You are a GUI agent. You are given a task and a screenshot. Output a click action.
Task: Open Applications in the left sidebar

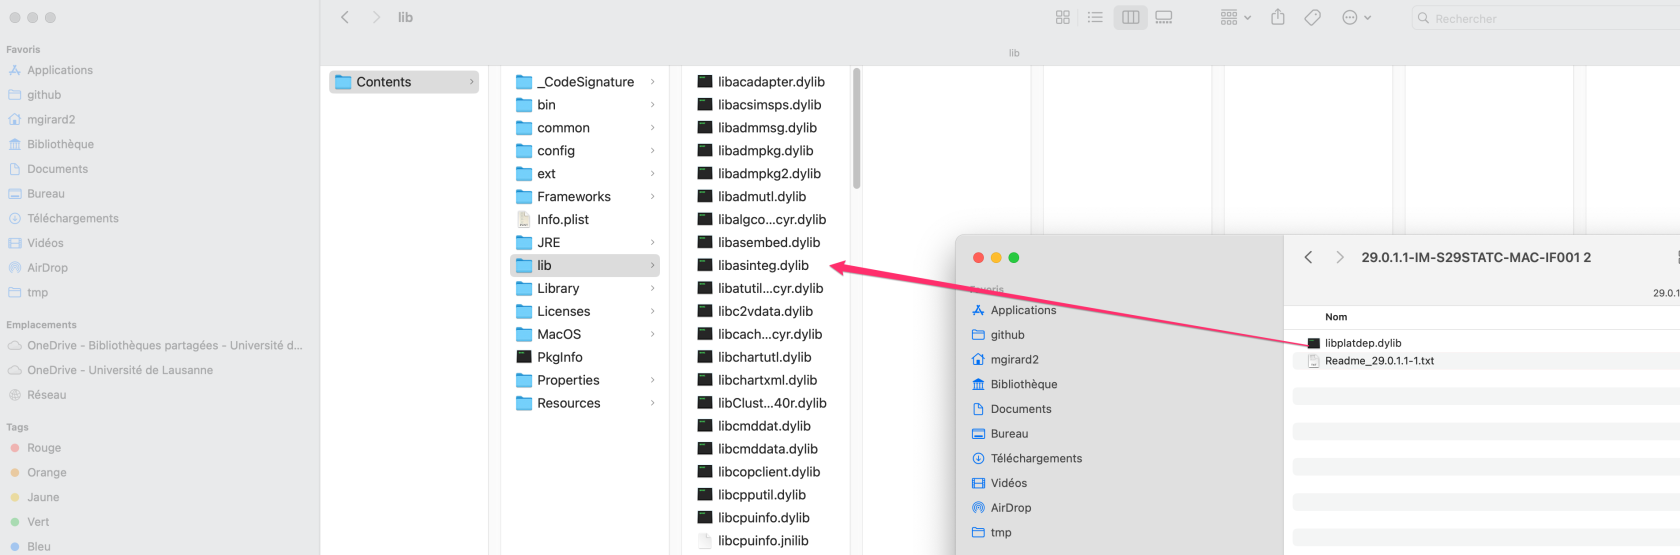[60, 70]
